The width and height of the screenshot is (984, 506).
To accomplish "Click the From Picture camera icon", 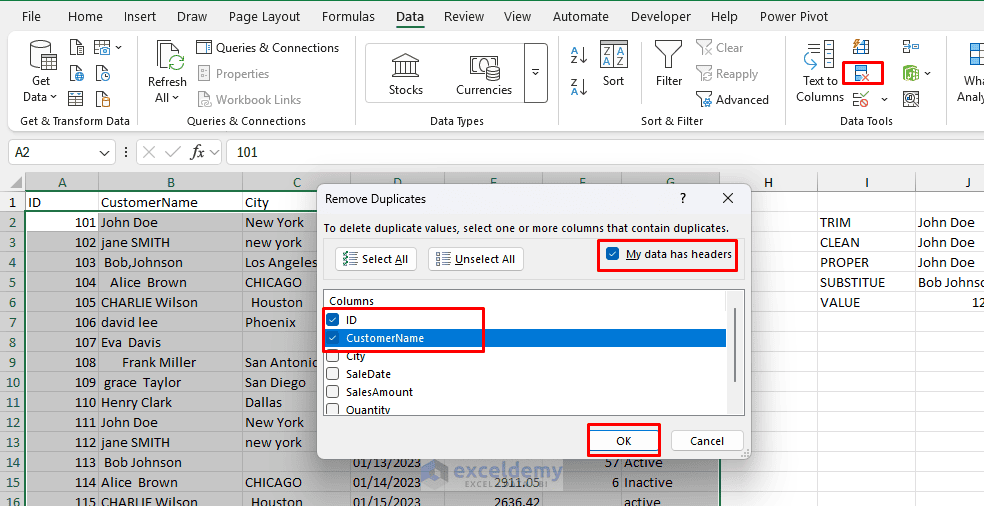I will point(102,48).
